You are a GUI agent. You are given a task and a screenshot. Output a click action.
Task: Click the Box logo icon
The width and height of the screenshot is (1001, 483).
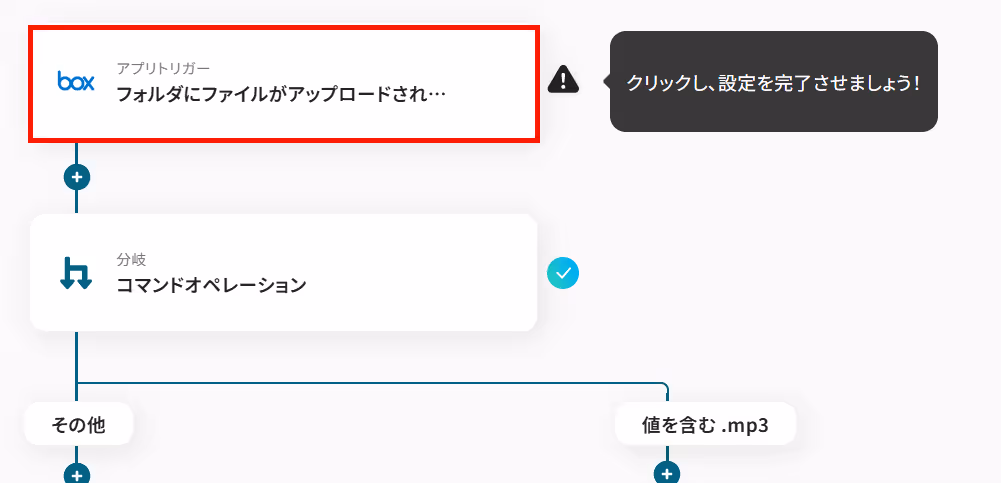pyautogui.click(x=76, y=82)
